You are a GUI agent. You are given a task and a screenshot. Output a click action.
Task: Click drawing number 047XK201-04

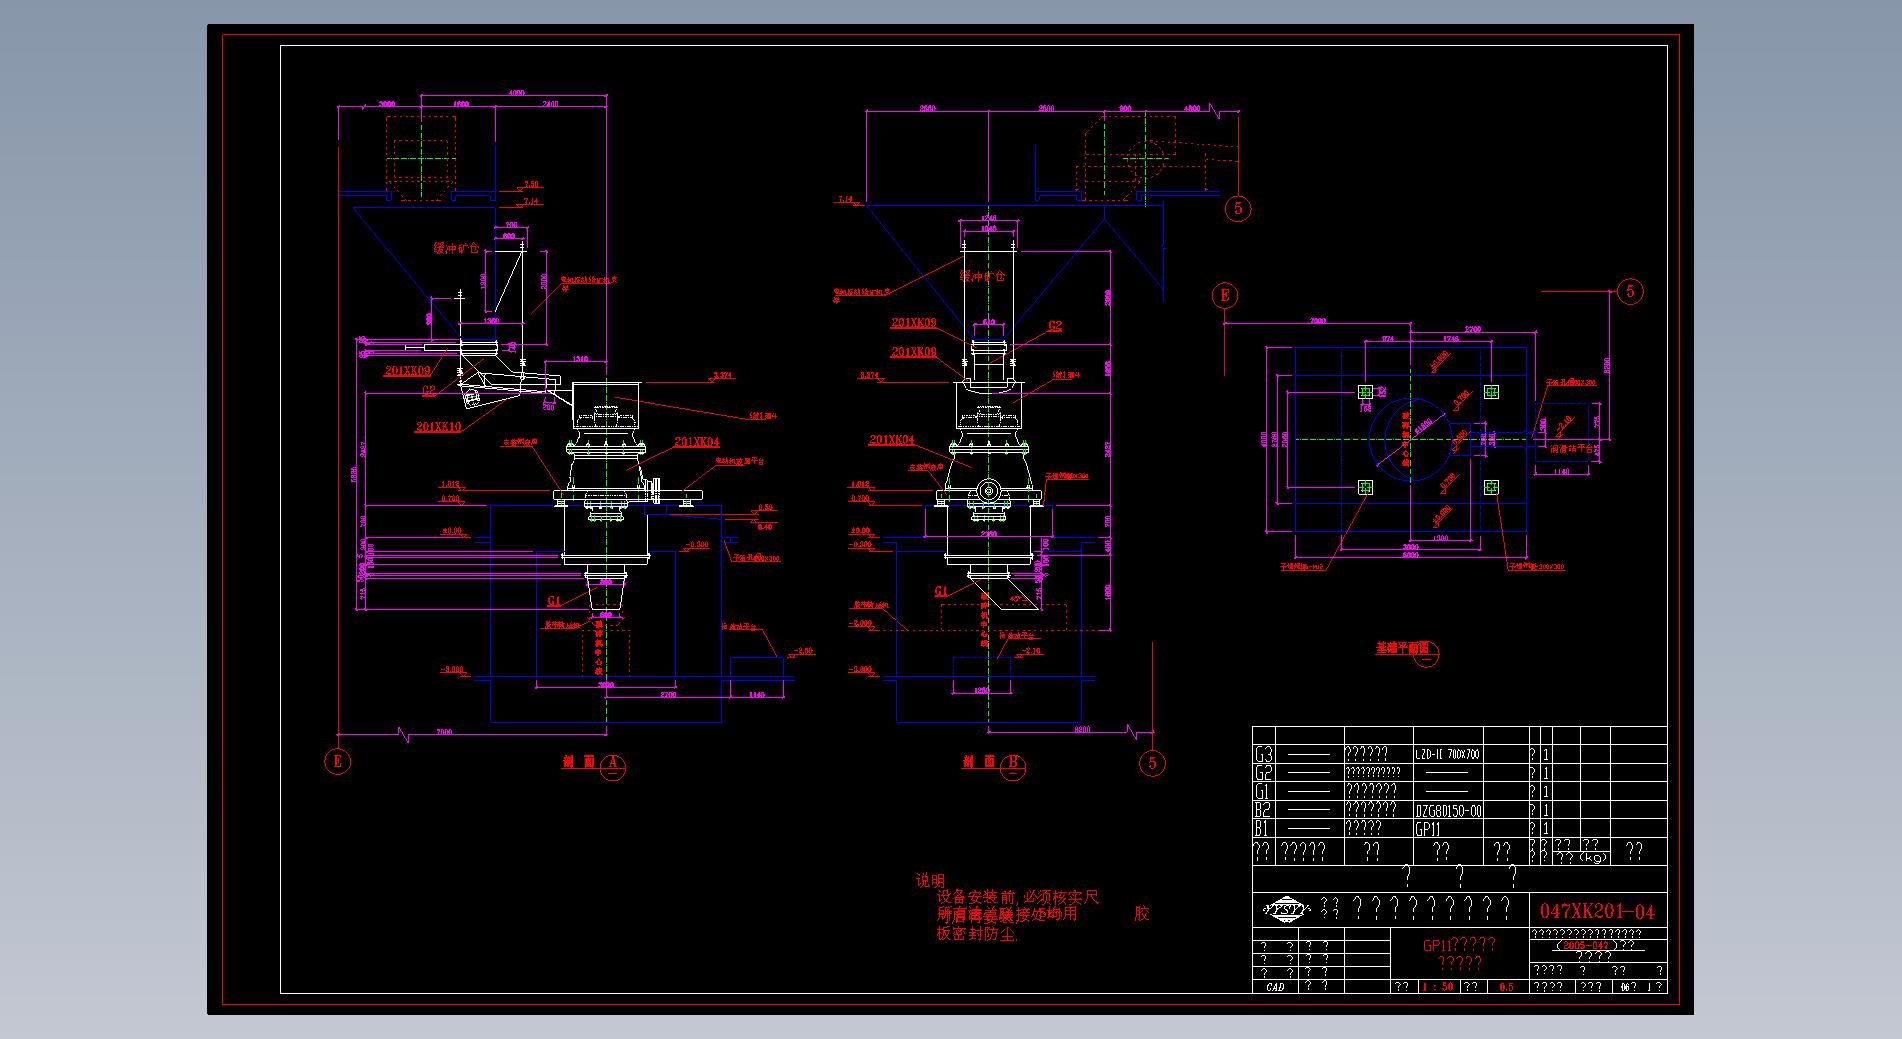pos(1597,911)
